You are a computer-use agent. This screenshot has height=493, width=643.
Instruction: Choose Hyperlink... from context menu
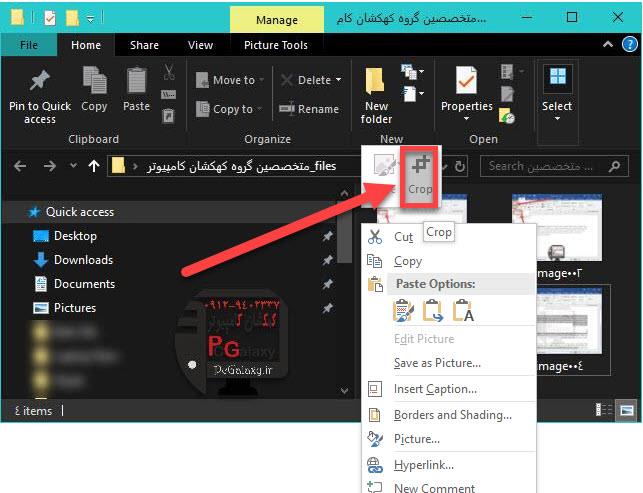click(x=449, y=465)
